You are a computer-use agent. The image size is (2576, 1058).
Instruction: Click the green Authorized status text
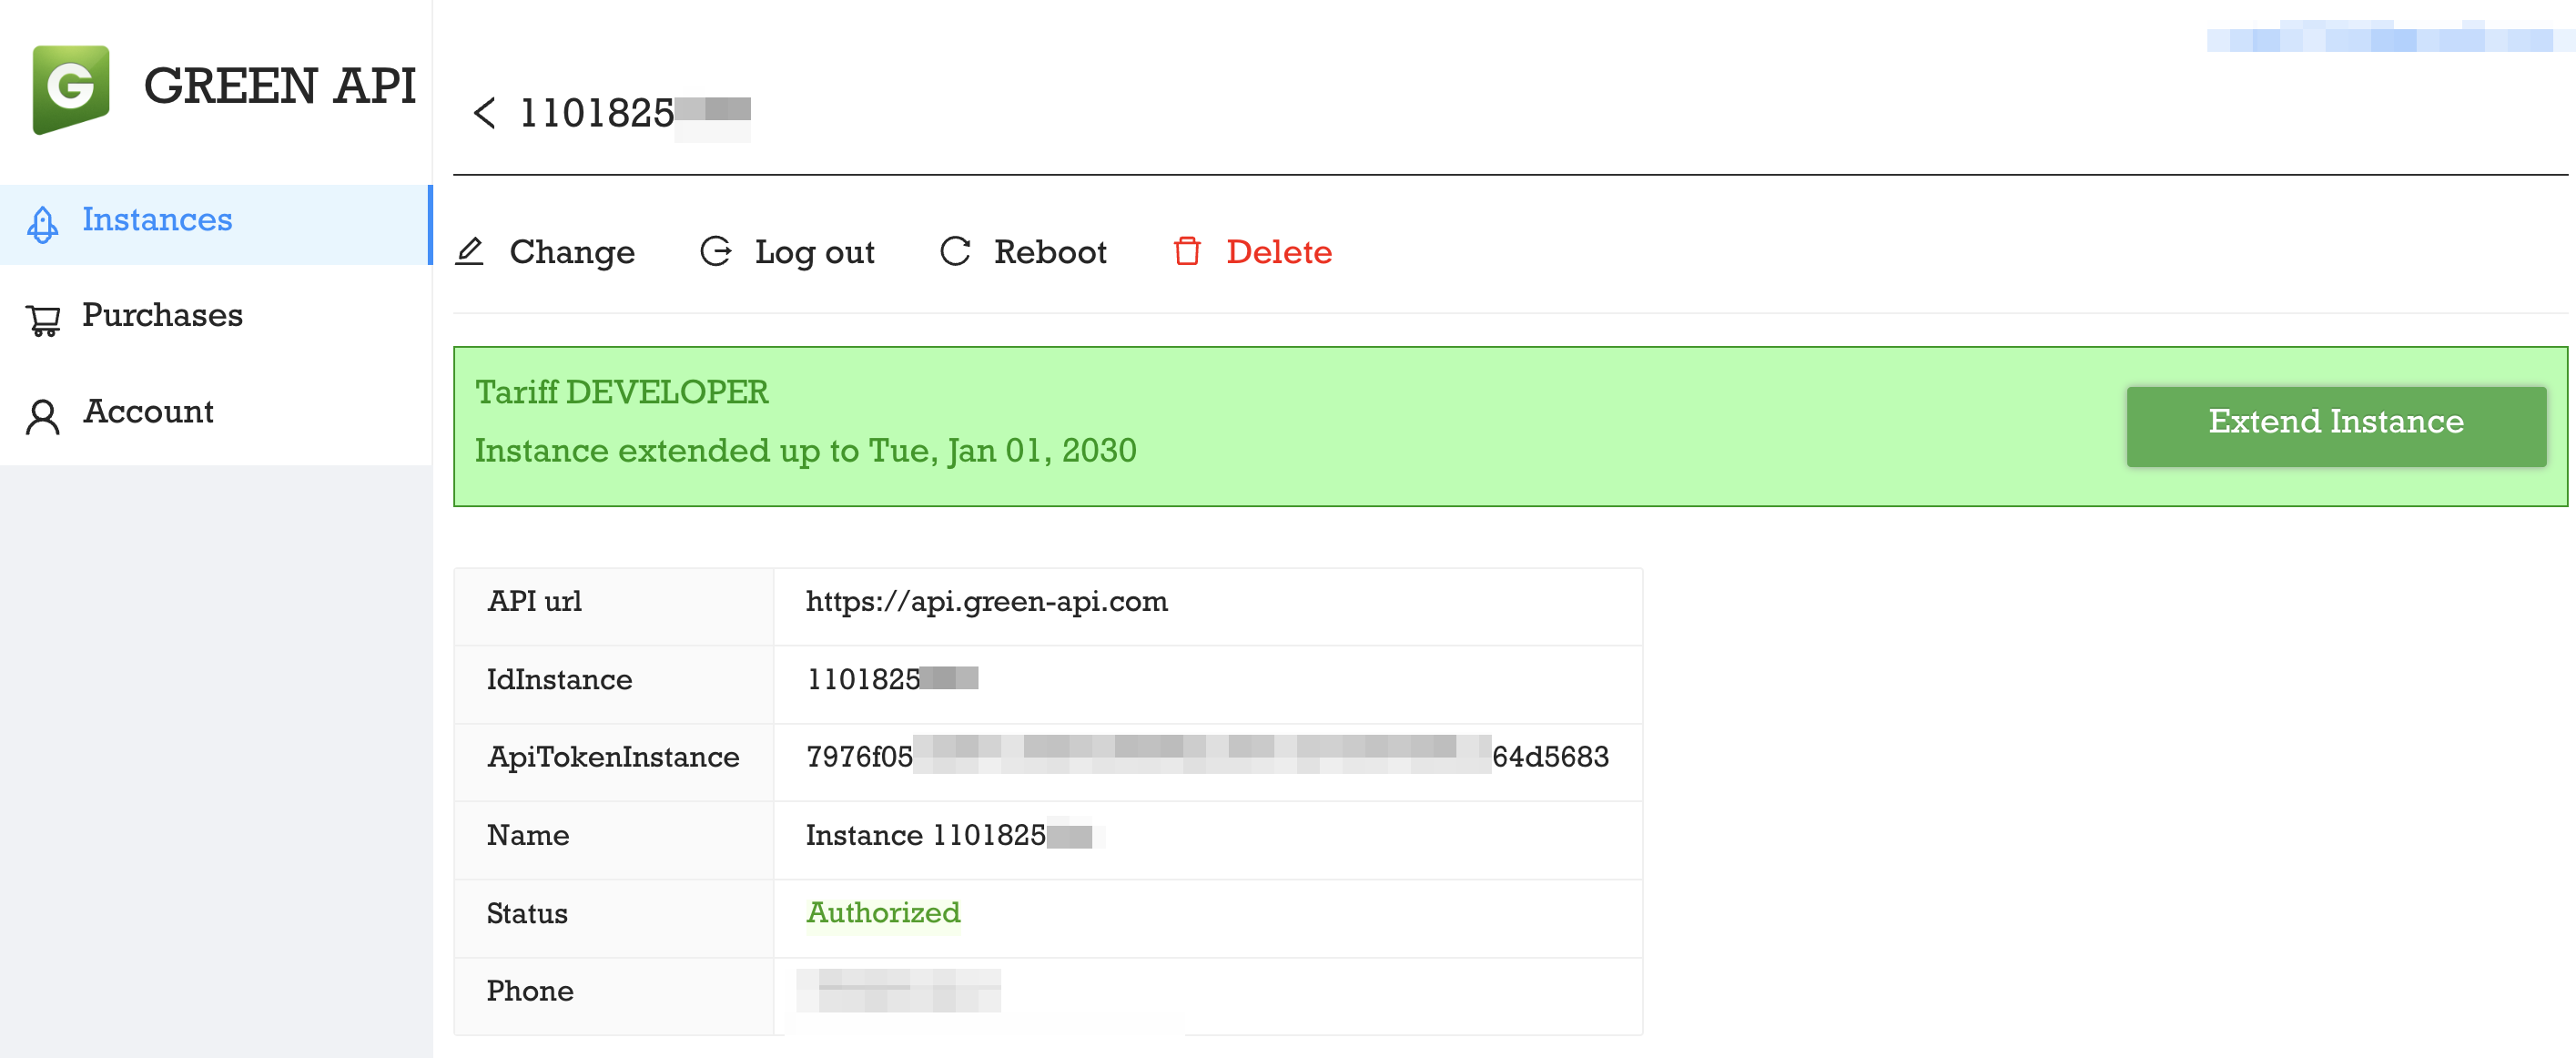coord(884,914)
